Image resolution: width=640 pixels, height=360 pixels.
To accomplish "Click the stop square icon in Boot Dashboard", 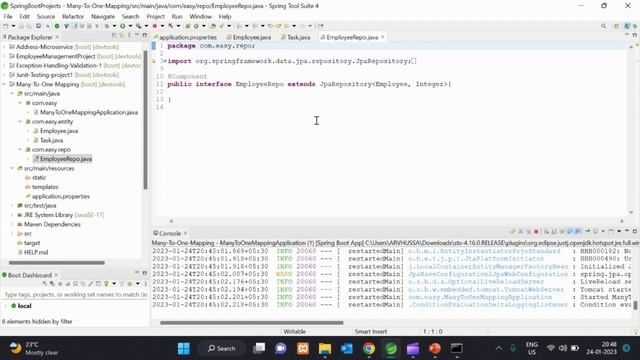I will 60,284.
